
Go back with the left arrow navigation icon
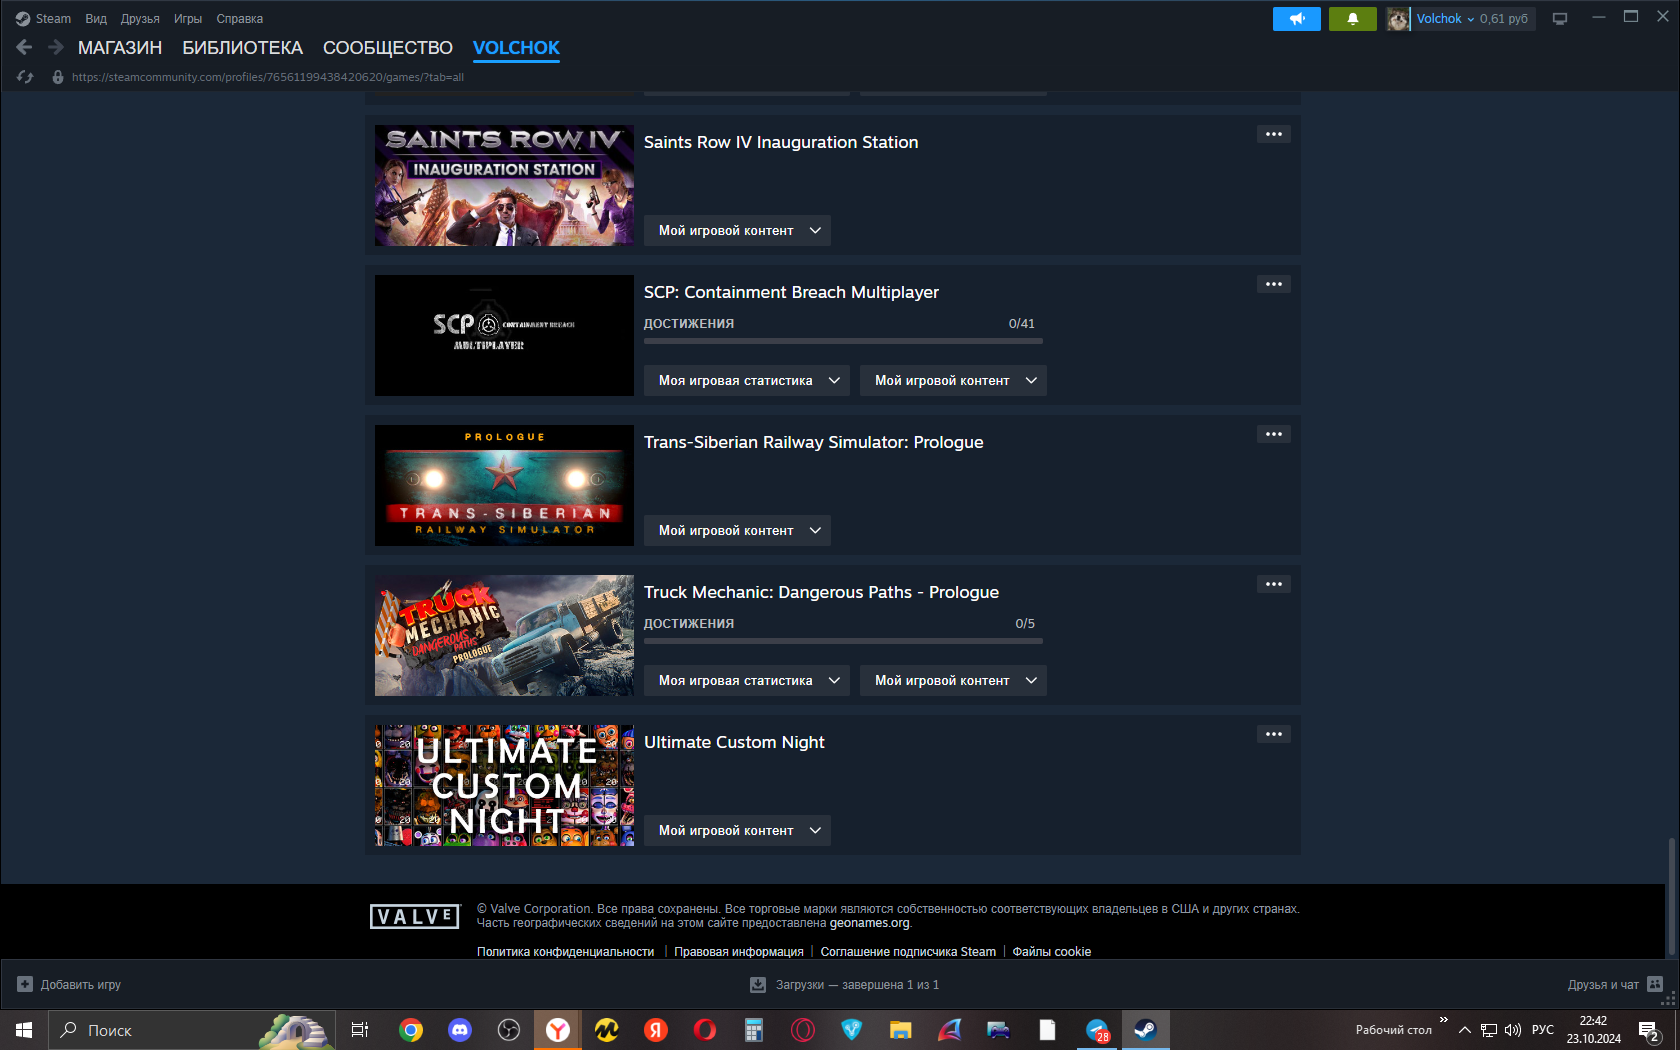(x=25, y=47)
